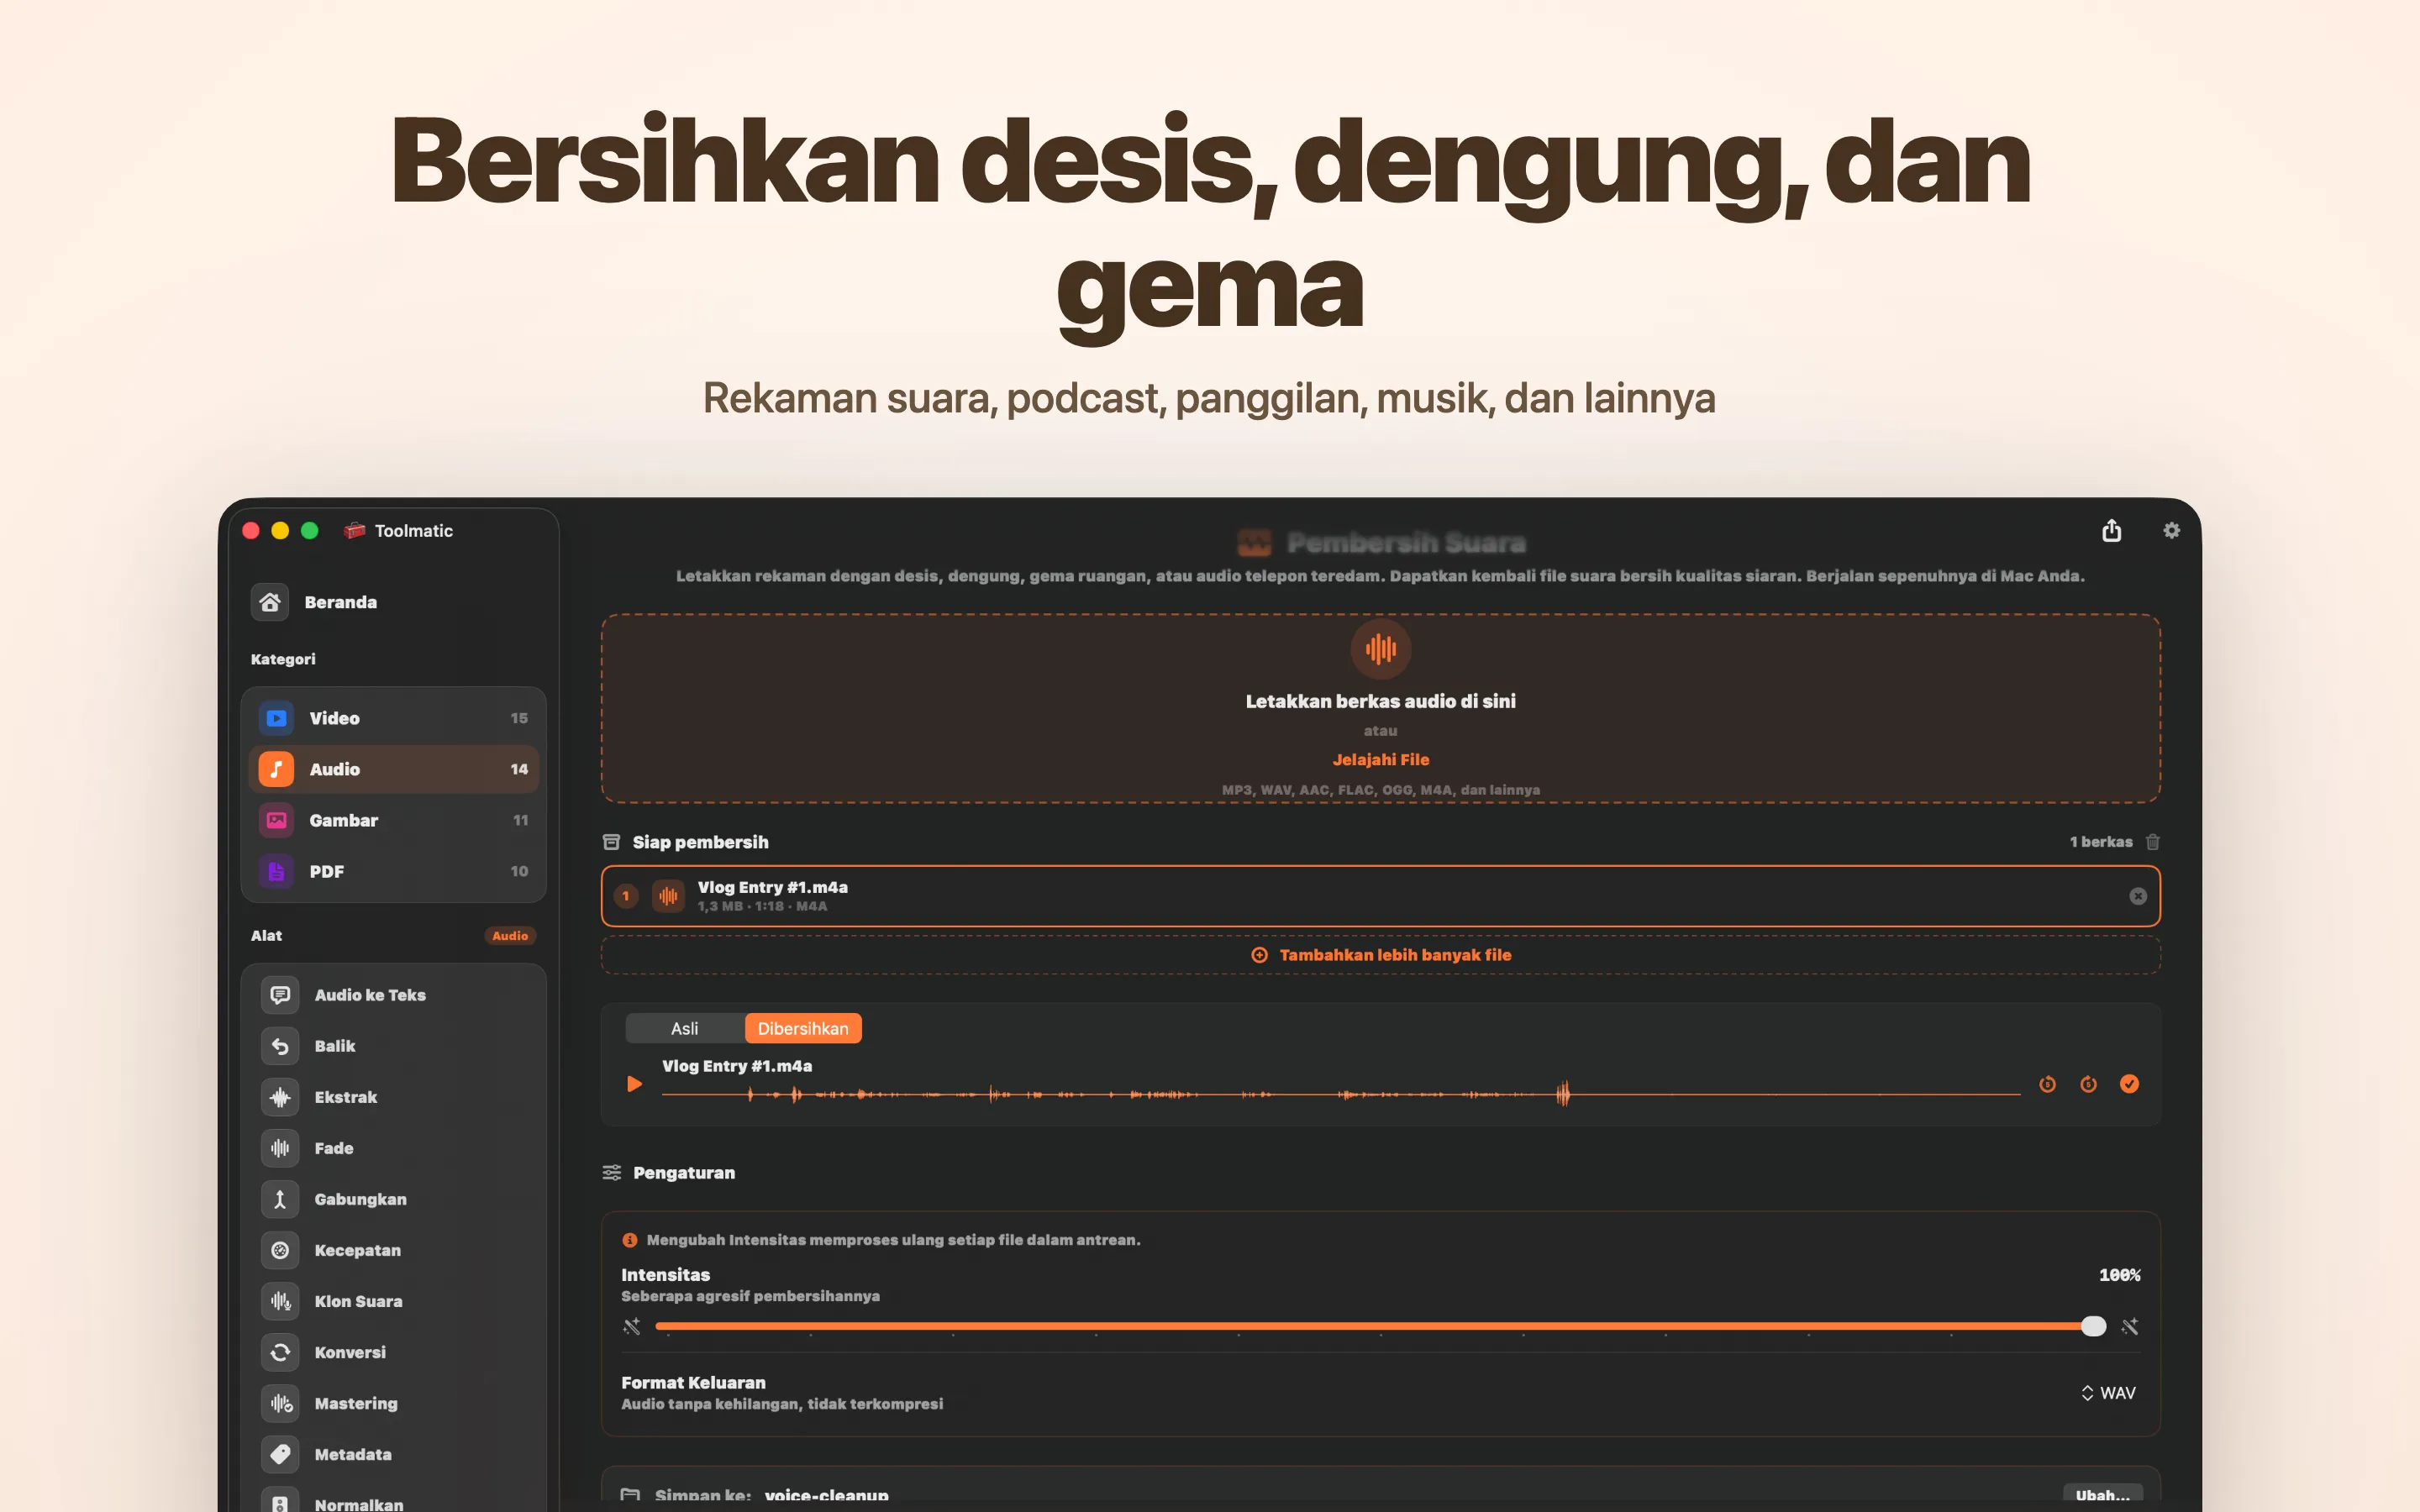Open the Mastering tool
This screenshot has width=2420, height=1512.
pyautogui.click(x=394, y=1403)
